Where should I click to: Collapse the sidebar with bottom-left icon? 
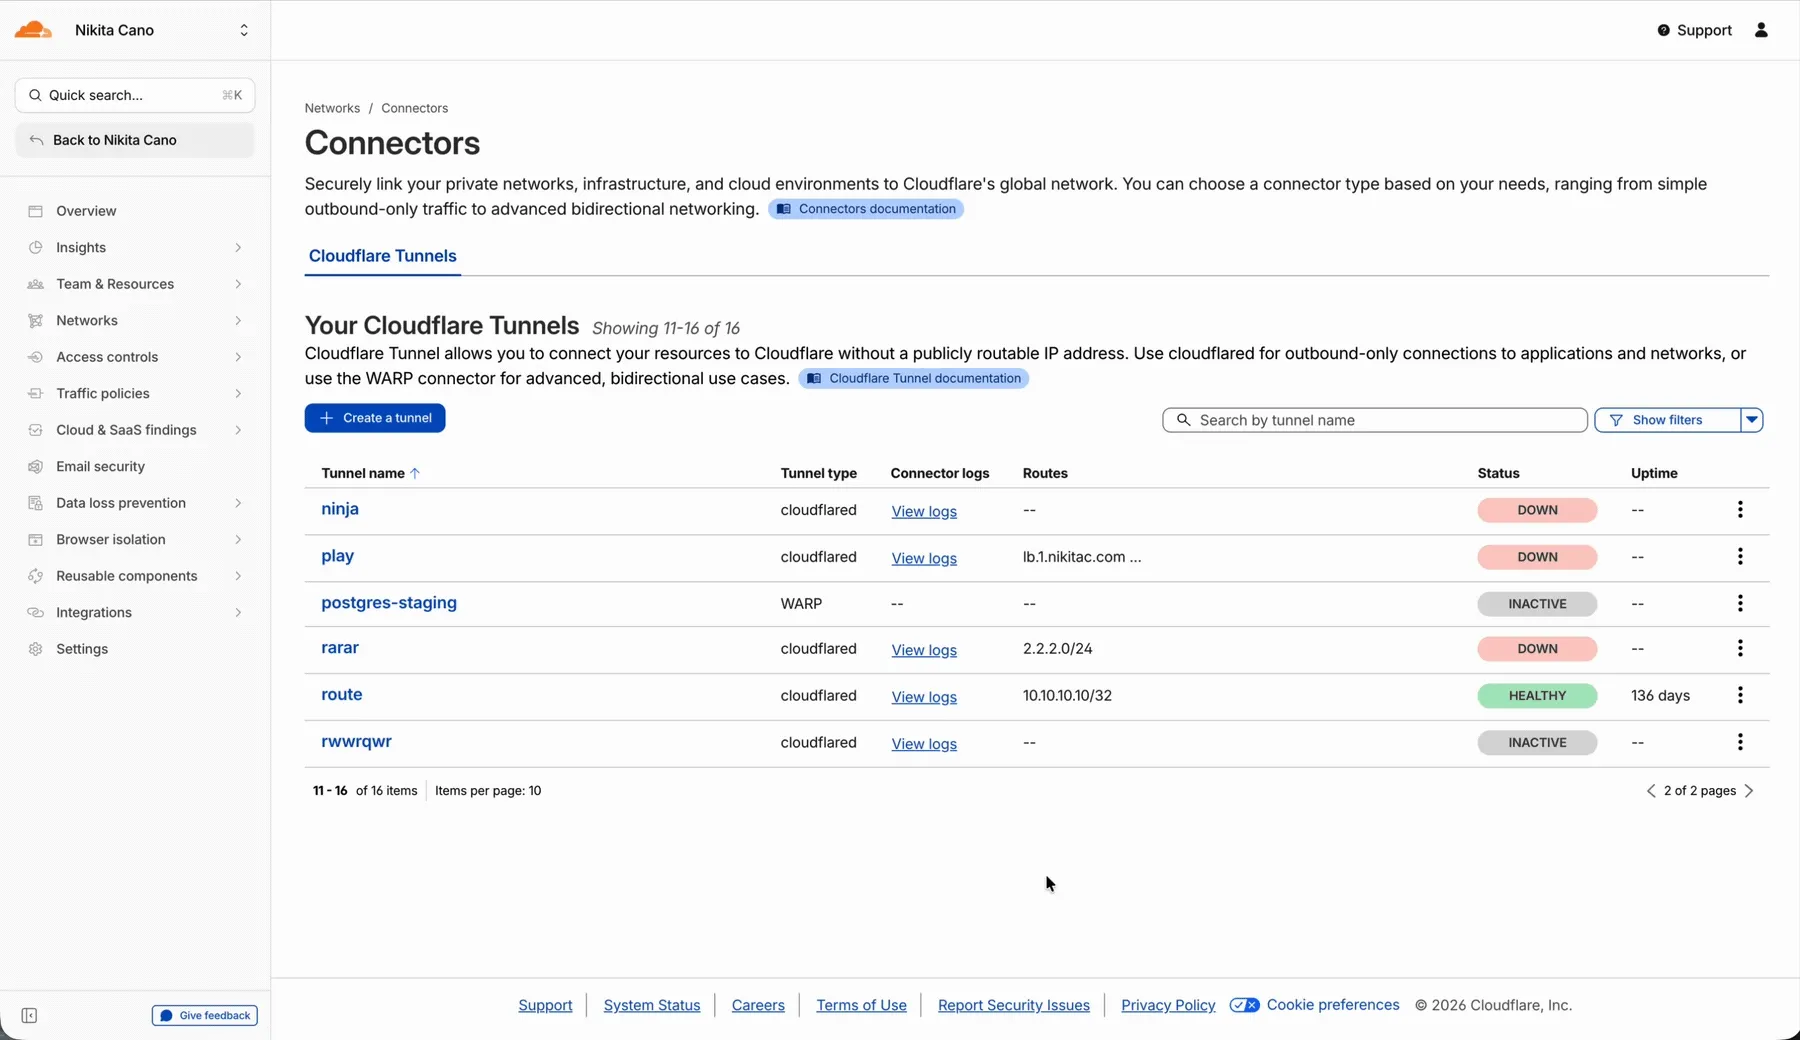coord(29,1015)
